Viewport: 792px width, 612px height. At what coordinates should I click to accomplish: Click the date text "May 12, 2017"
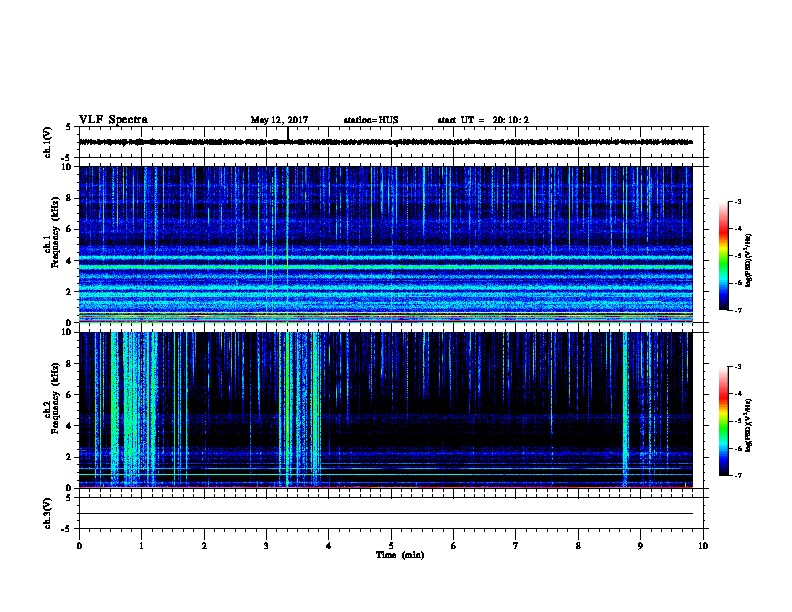(279, 120)
